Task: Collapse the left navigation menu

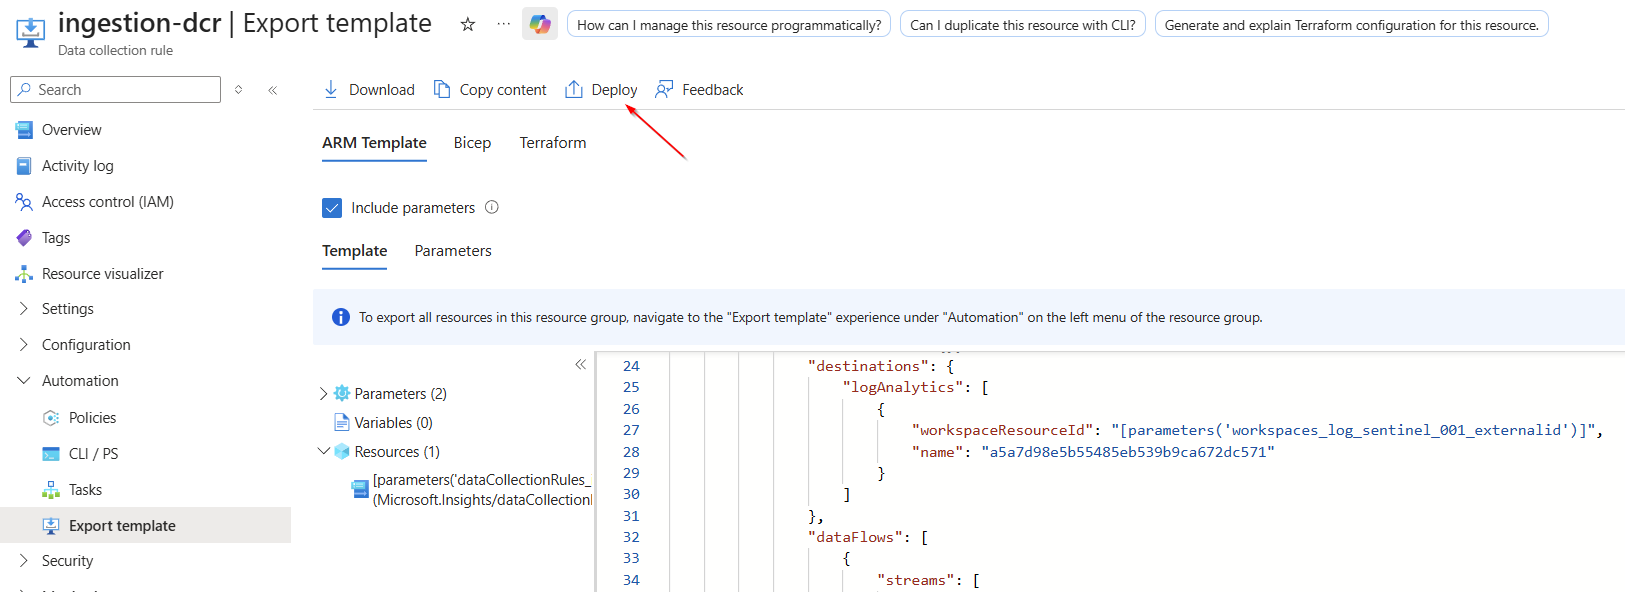Action: click(272, 90)
